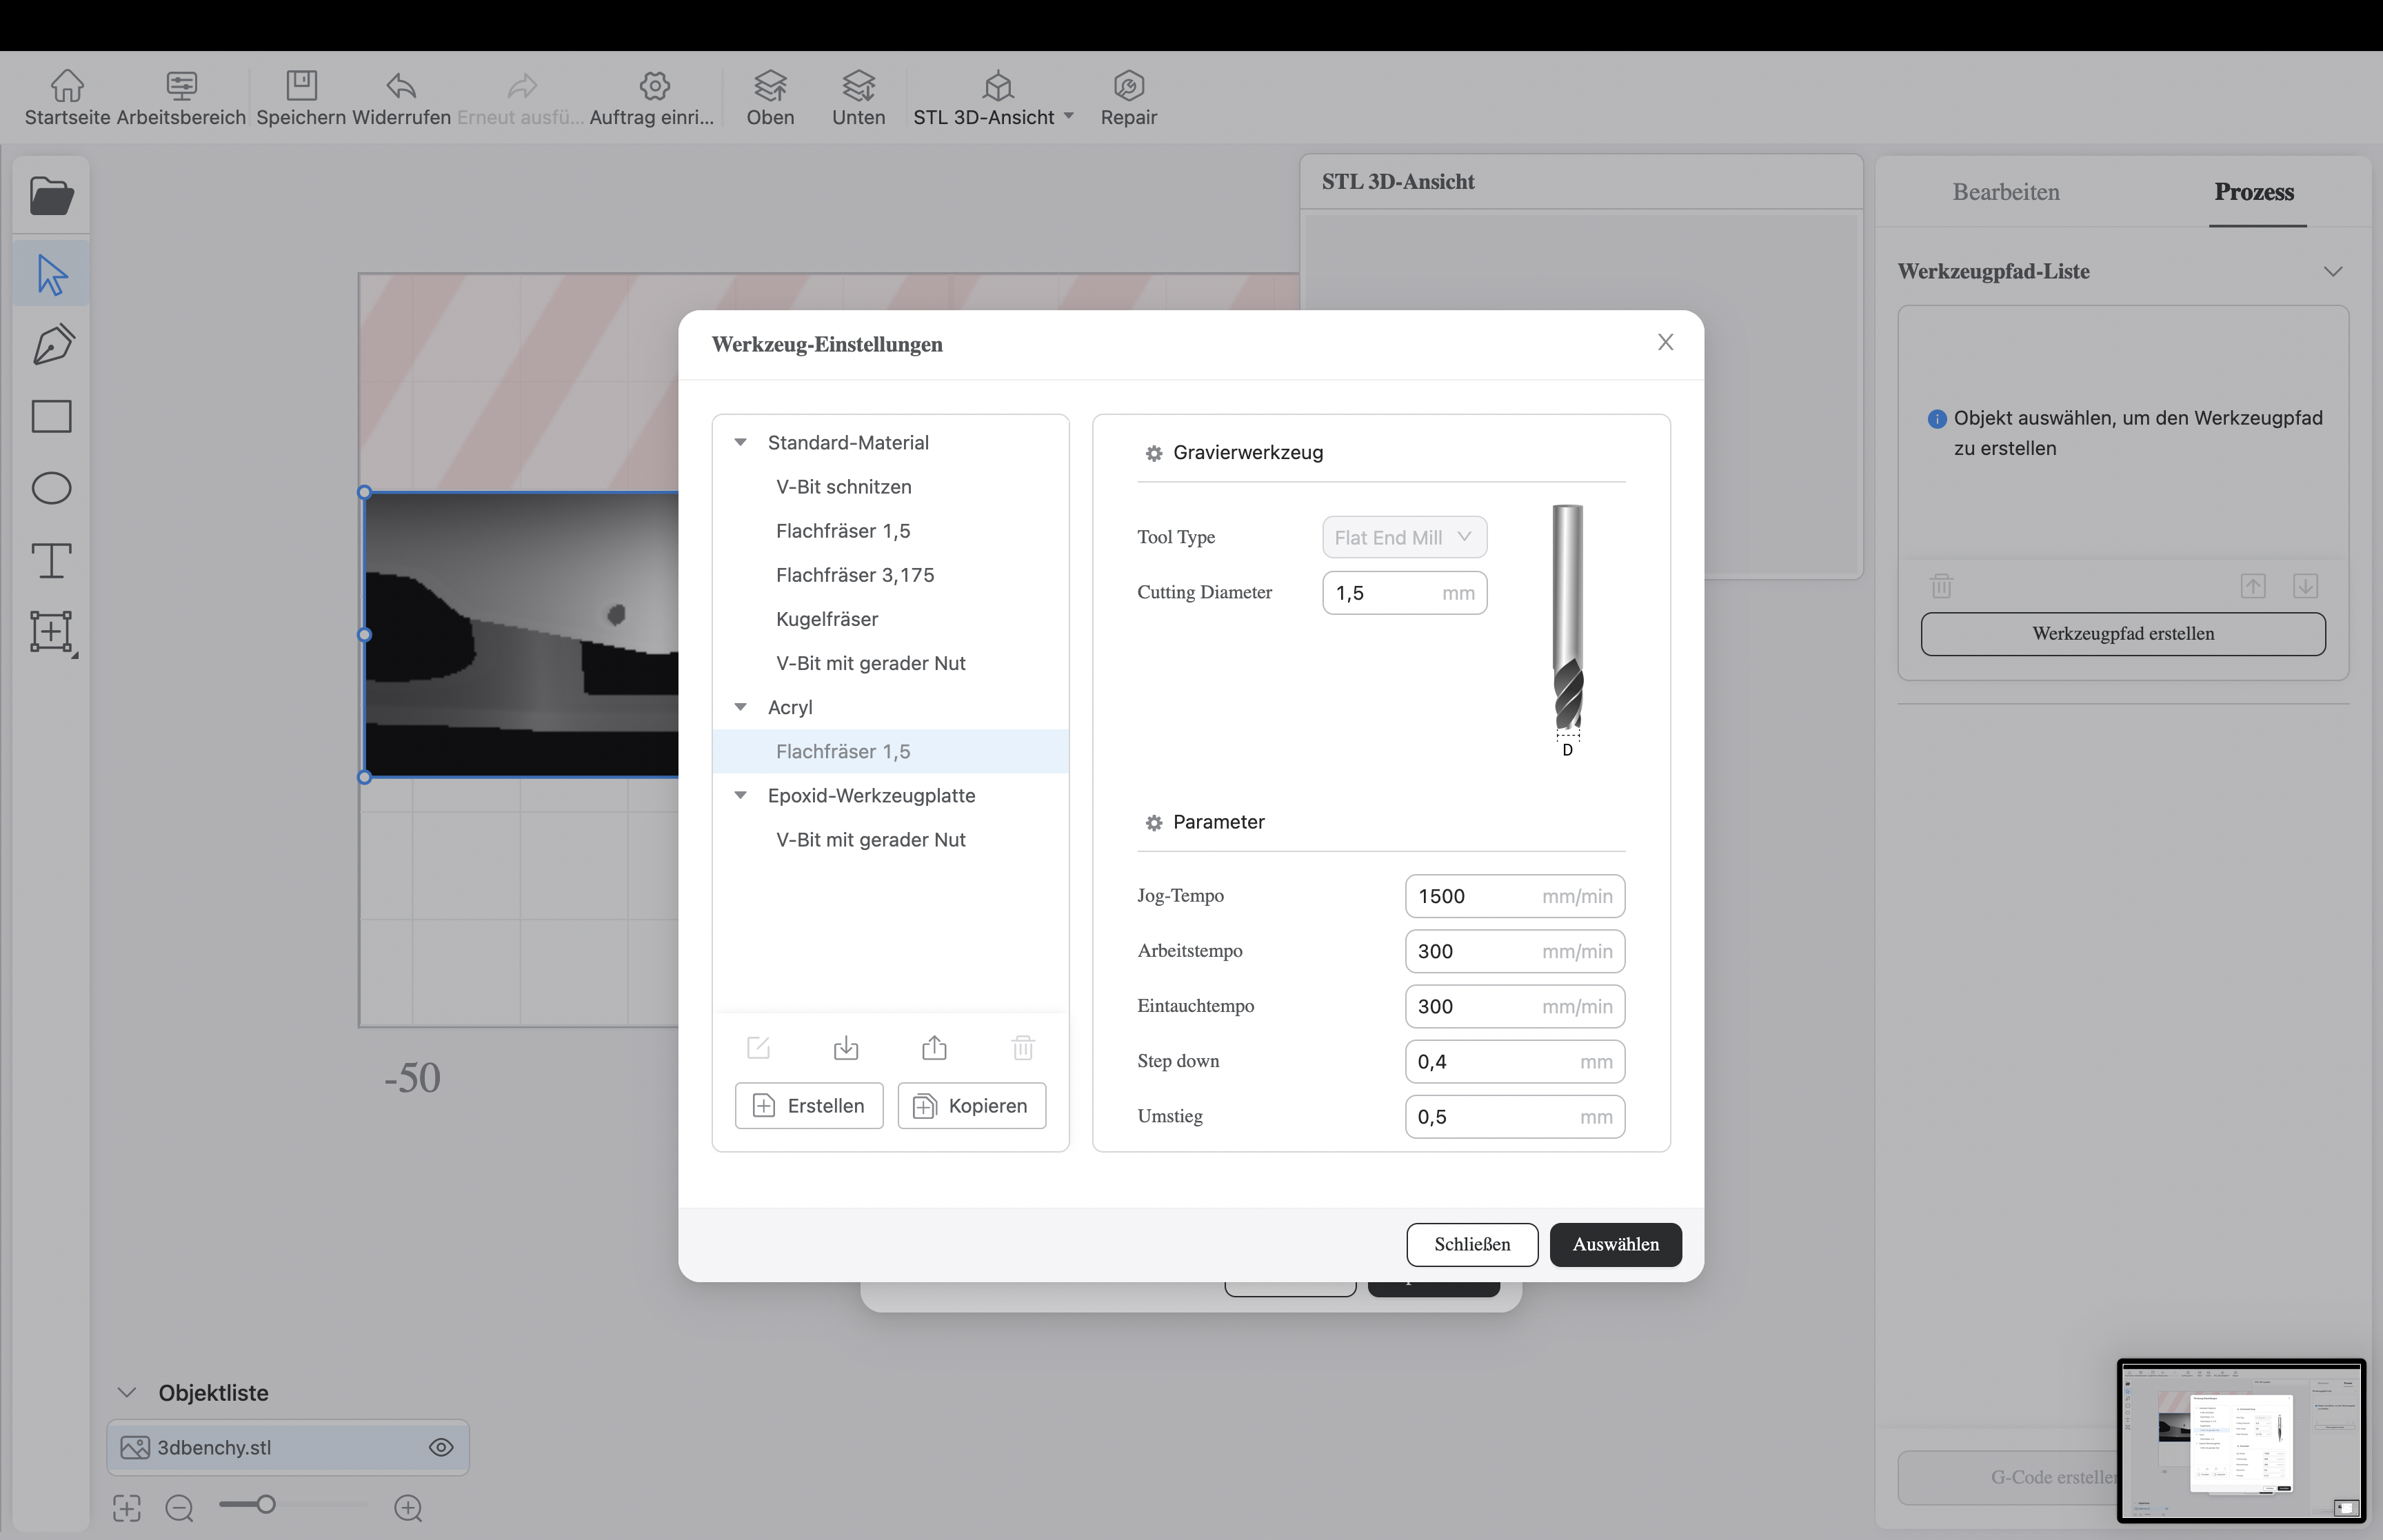Click the import tool icon in dialog
2383x1540 pixels.
846,1047
